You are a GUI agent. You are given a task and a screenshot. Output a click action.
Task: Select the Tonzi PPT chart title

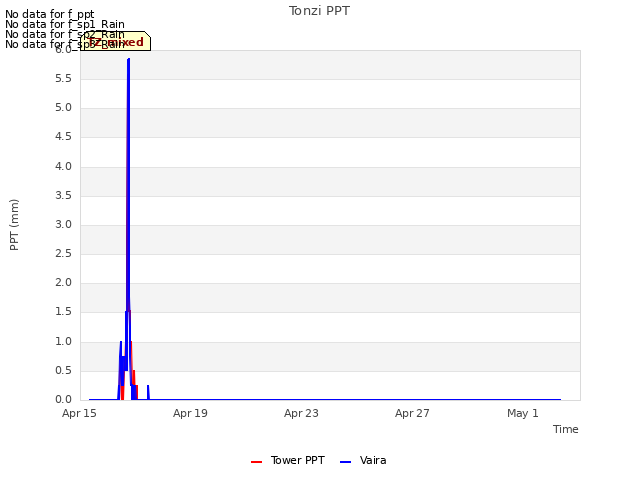click(x=319, y=11)
